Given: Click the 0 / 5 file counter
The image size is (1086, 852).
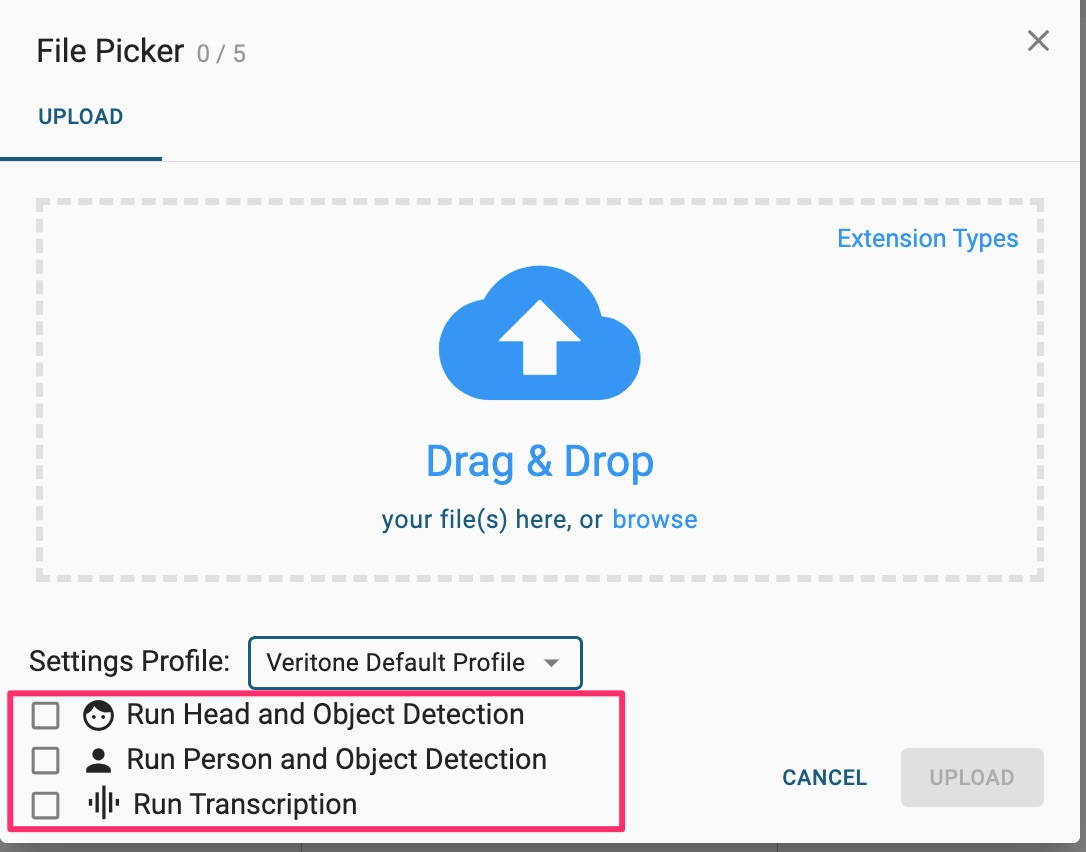Looking at the screenshot, I should [221, 54].
